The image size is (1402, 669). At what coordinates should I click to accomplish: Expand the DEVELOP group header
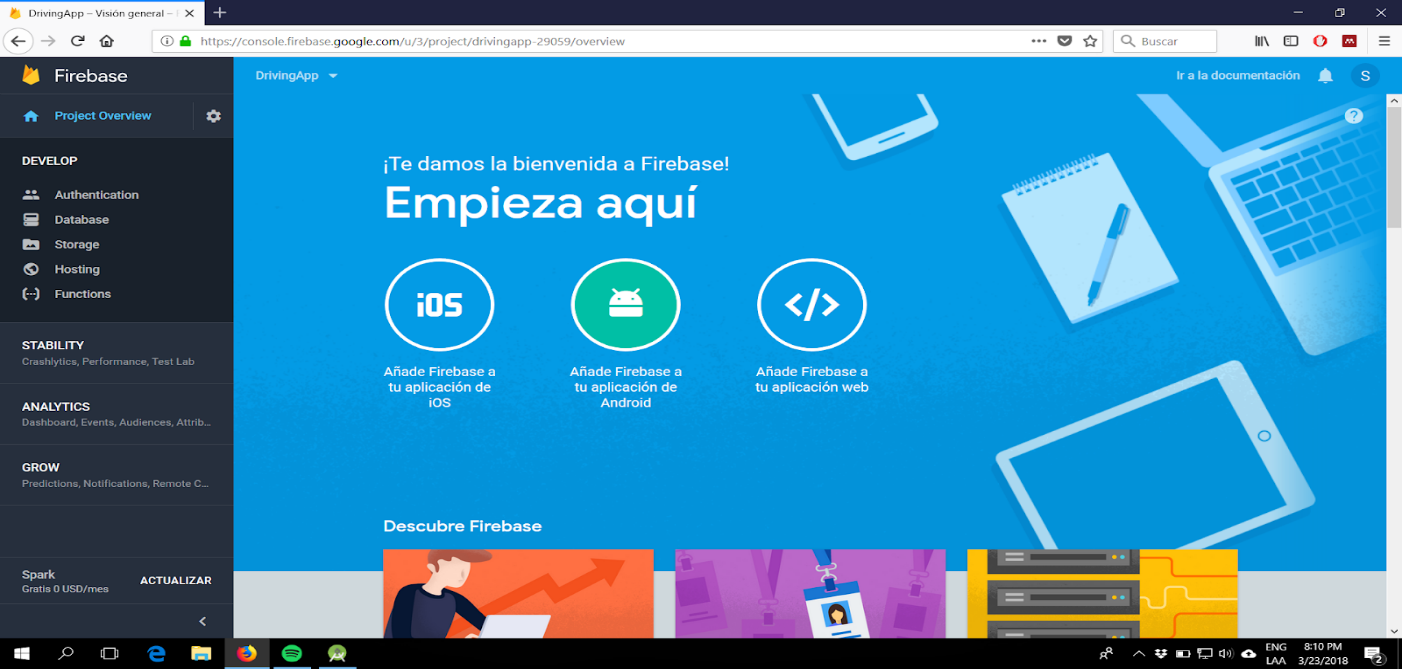50,161
